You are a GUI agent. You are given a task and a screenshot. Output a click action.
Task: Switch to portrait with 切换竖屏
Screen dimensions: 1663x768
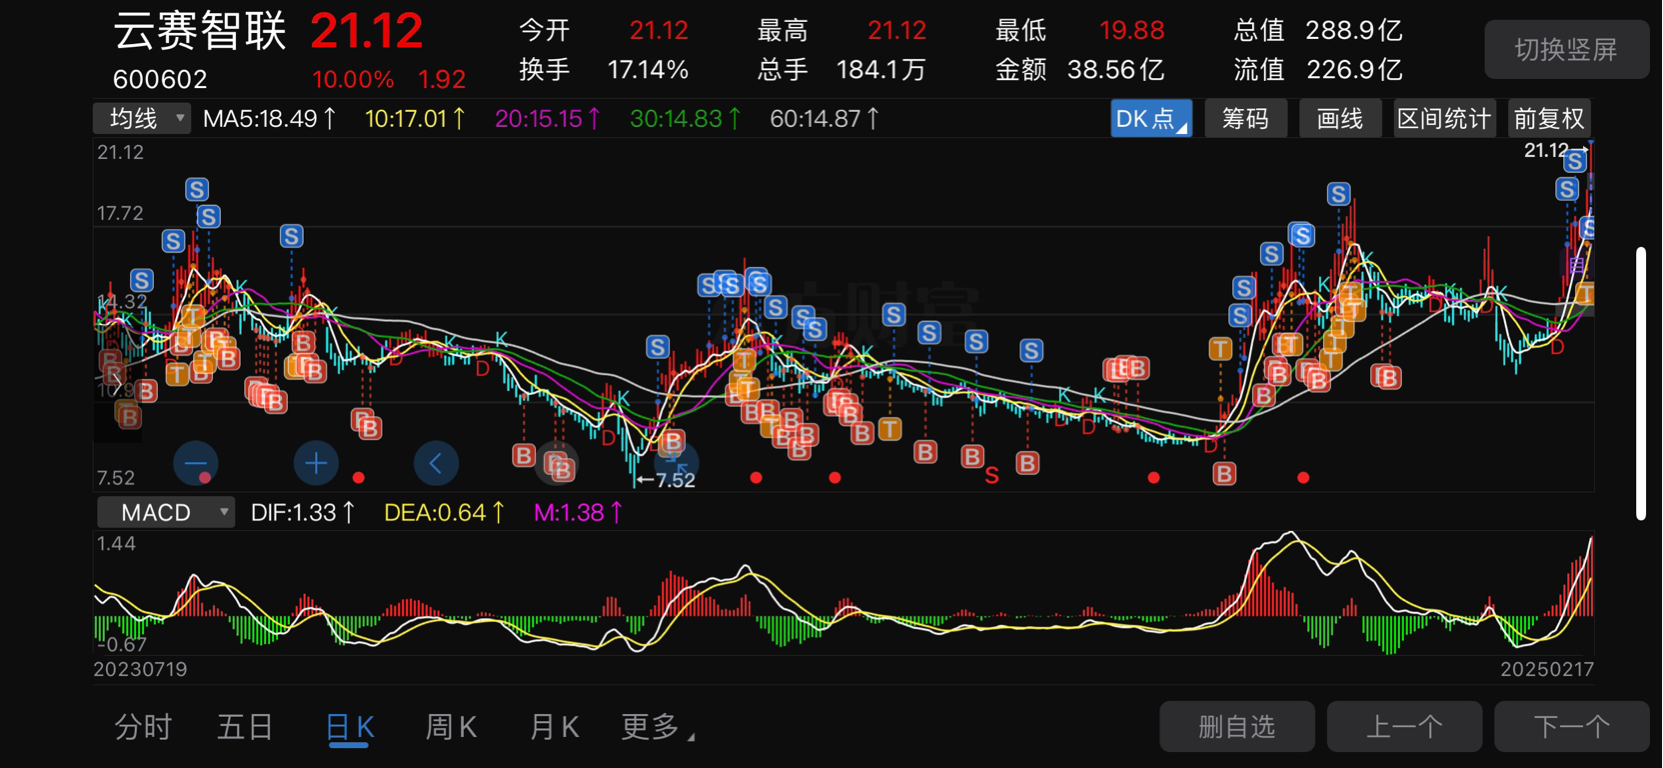(1567, 50)
